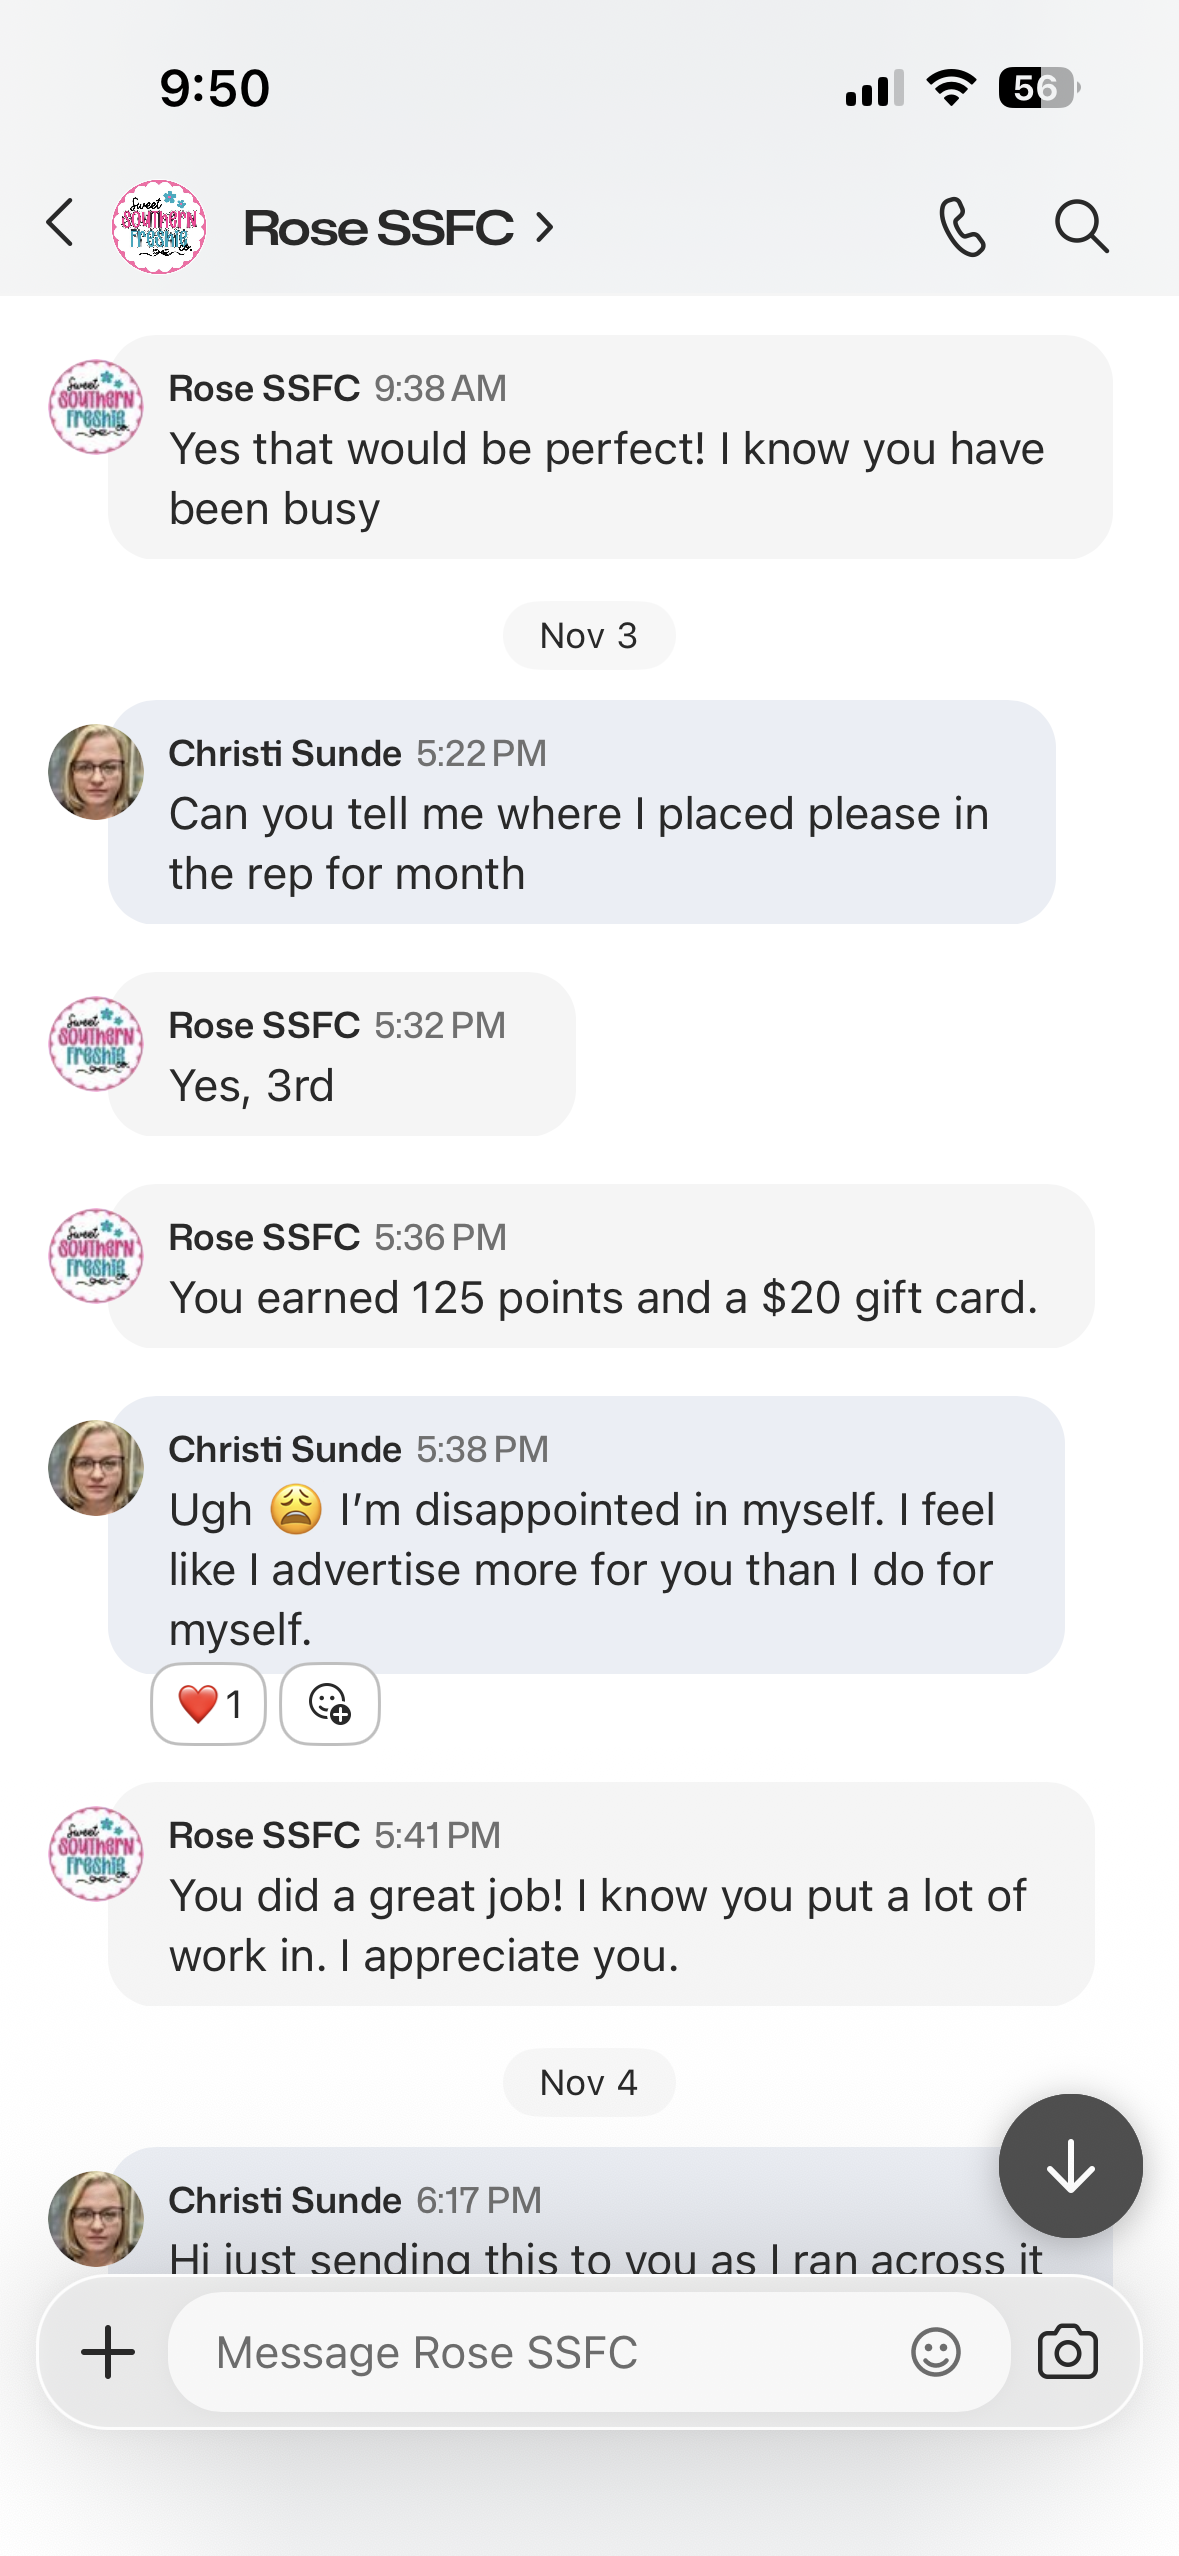
Task: Select the "Yes, 3rd" message bubble
Action: pos(342,1055)
